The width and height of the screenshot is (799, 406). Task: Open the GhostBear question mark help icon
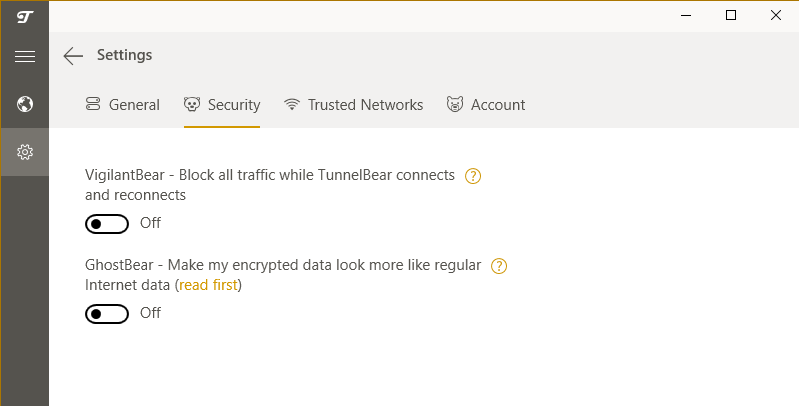(500, 266)
